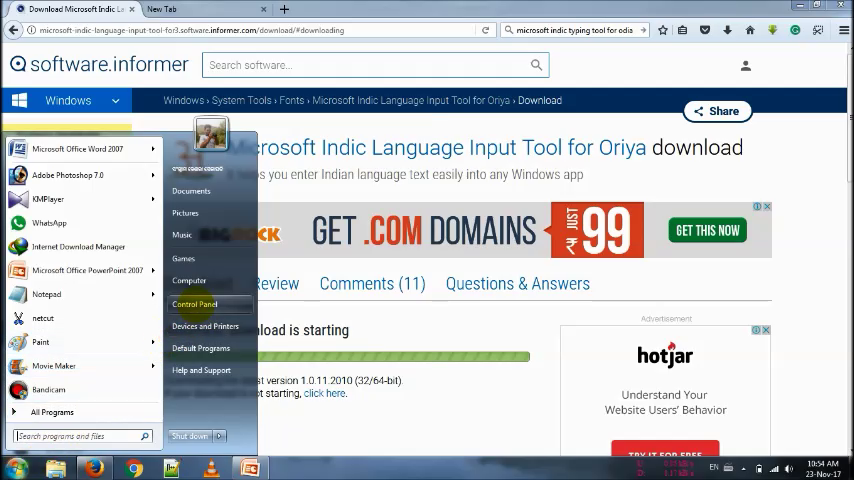Expand PowerPoint 2007 submenu arrow
The height and width of the screenshot is (480, 854).
(153, 270)
